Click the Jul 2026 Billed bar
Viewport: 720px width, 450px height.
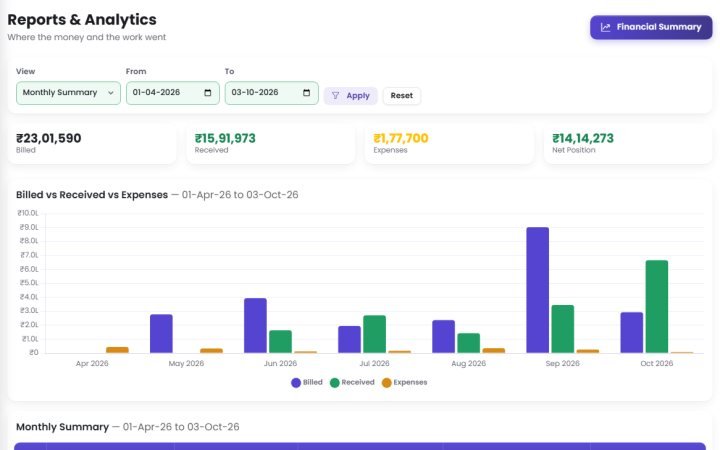349,340
